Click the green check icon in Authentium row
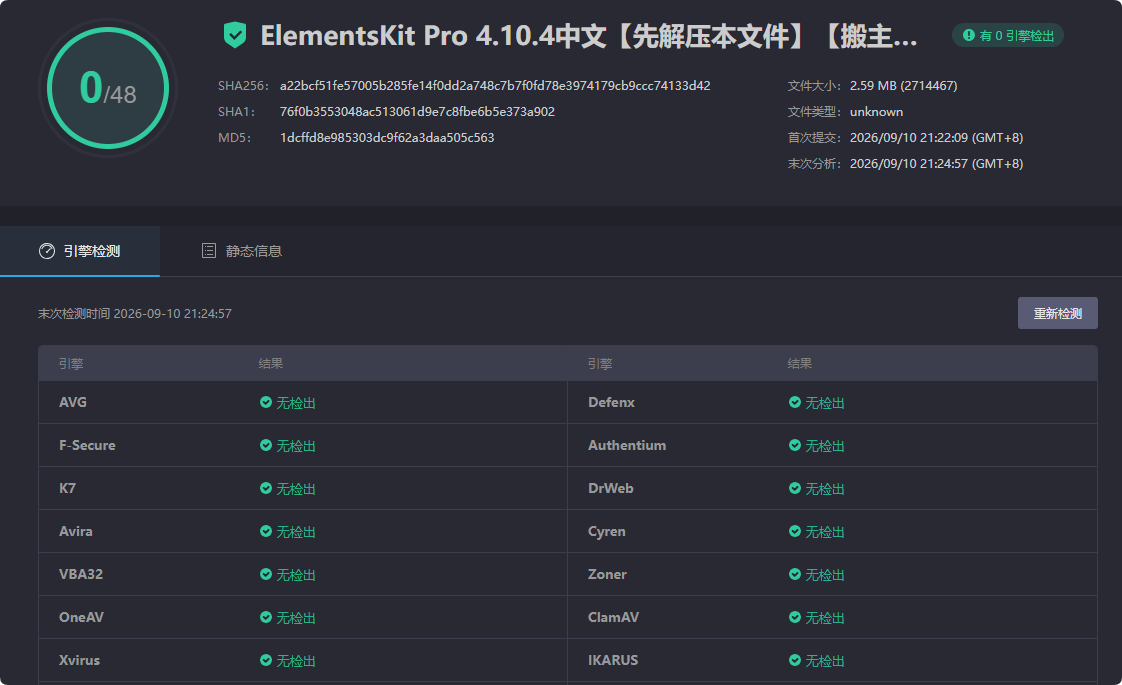The image size is (1122, 685). pyautogui.click(x=794, y=445)
